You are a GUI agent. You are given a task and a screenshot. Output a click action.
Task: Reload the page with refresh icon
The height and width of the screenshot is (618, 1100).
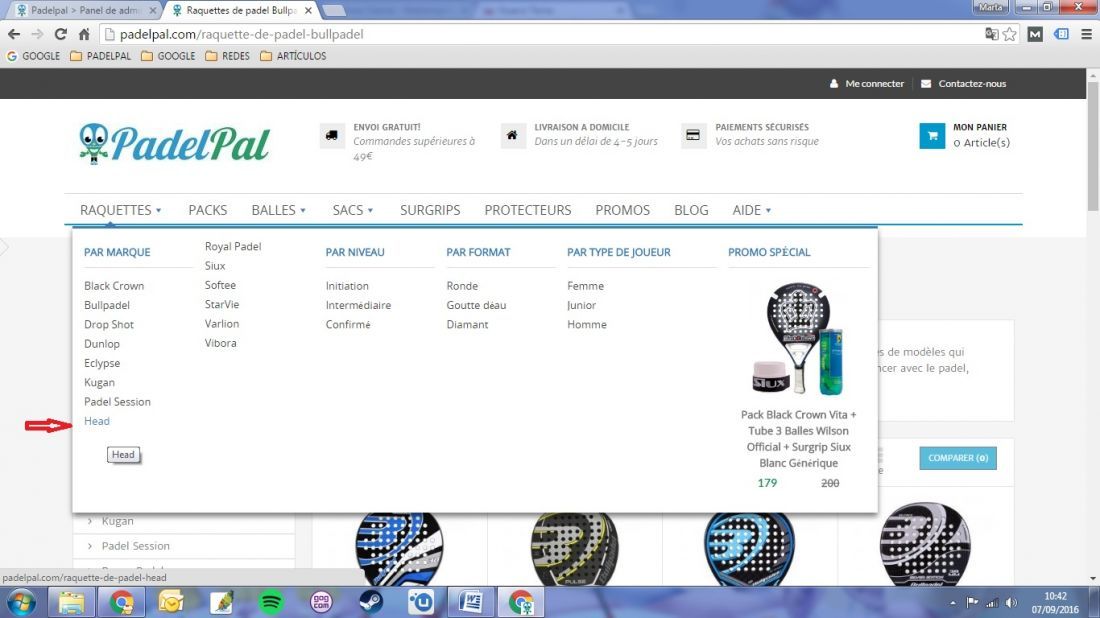(61, 34)
